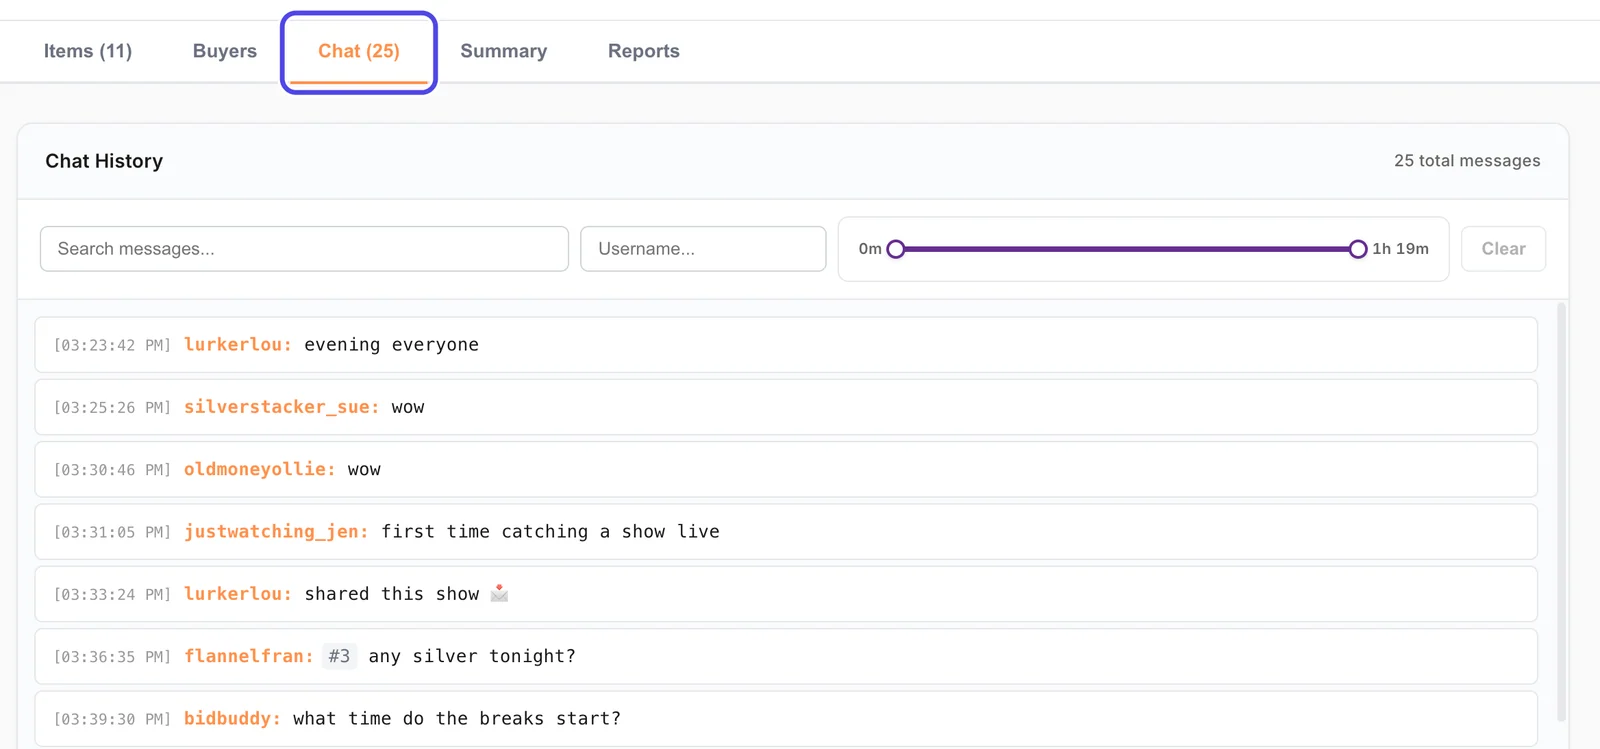Click timestamp 03:39:30 PM
Screen dimensions: 1600x749
tap(112, 719)
